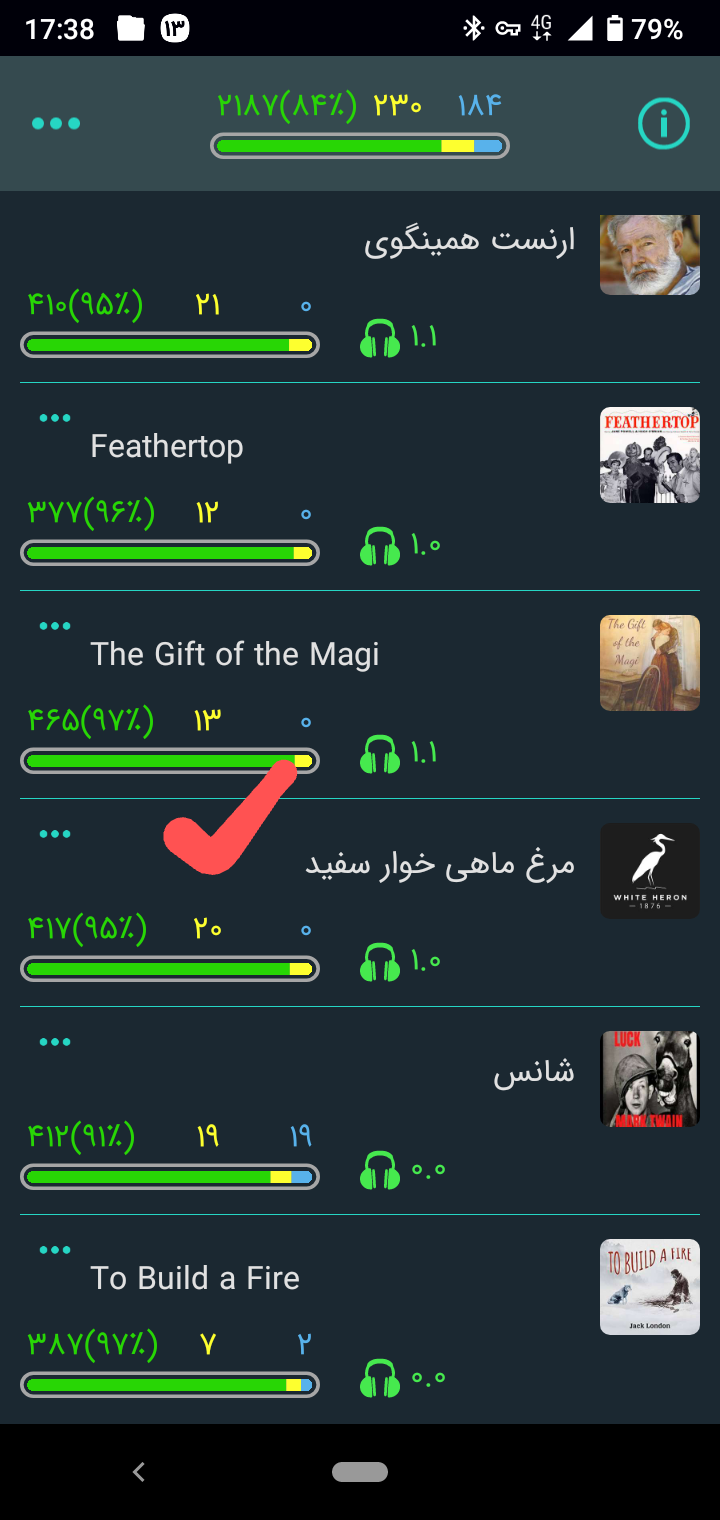Screen dimensions: 720x1520
Task: Open the three-dots menu in the header
Action: point(56,124)
